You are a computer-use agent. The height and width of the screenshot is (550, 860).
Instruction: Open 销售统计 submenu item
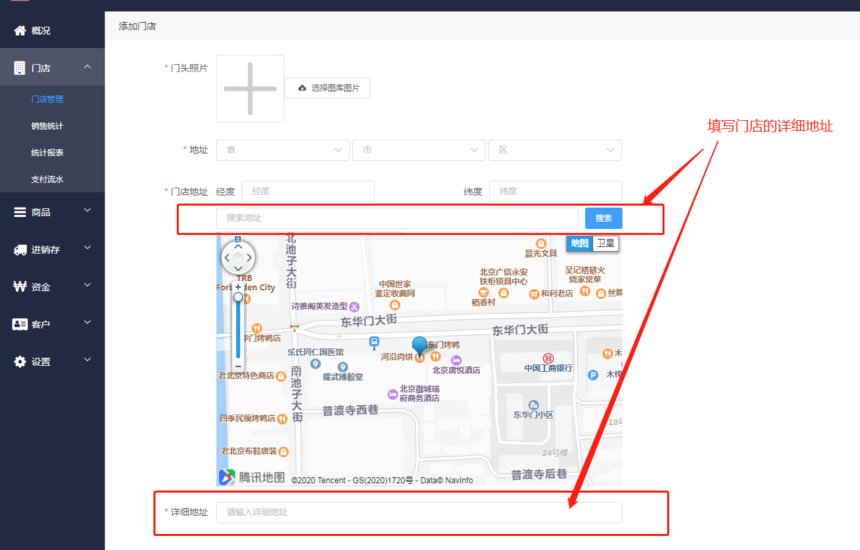47,126
